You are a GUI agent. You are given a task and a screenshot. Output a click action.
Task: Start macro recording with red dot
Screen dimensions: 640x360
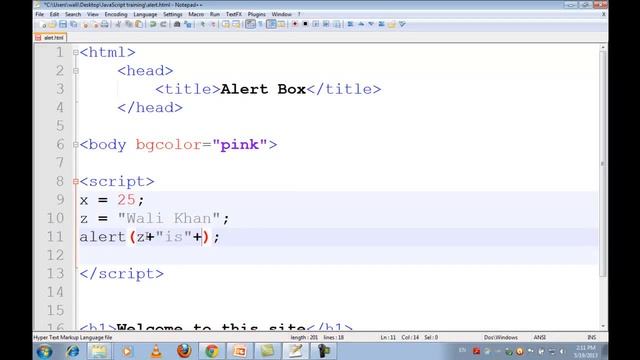tap(295, 24)
